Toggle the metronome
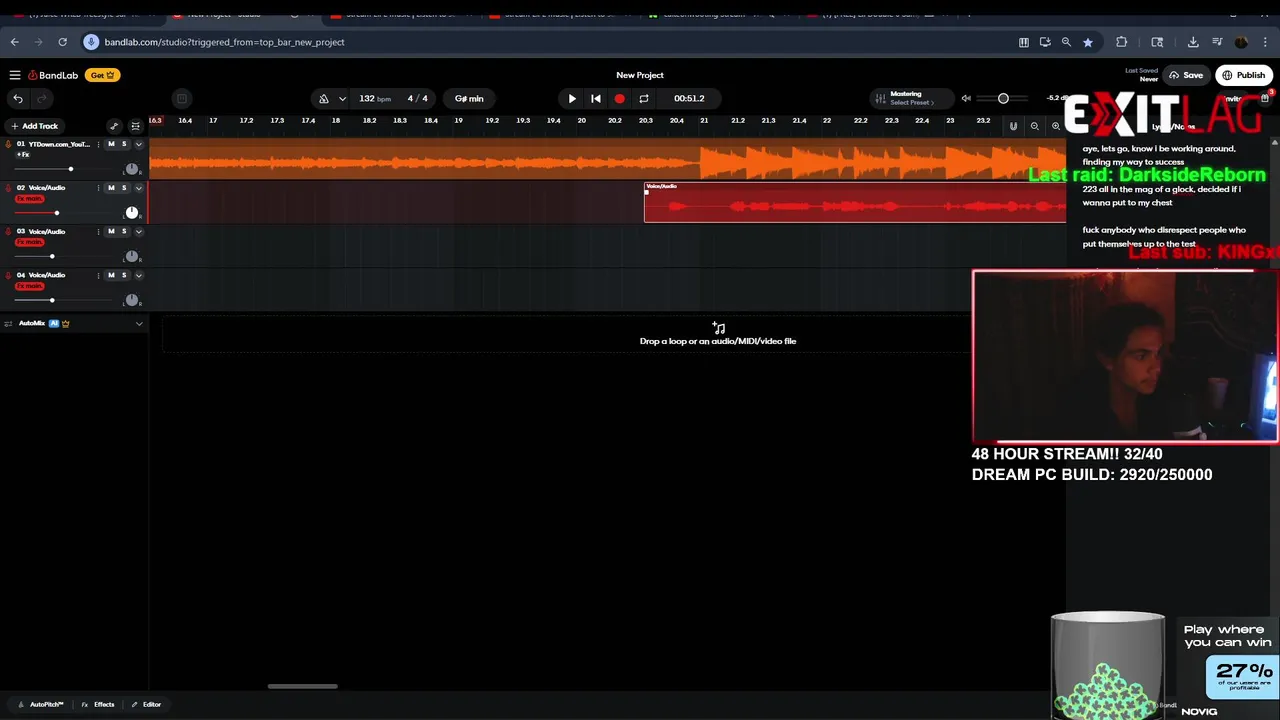 [323, 99]
